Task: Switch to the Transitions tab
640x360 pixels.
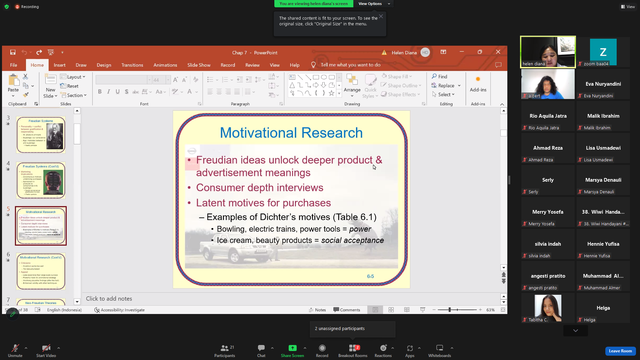Action: click(x=132, y=65)
